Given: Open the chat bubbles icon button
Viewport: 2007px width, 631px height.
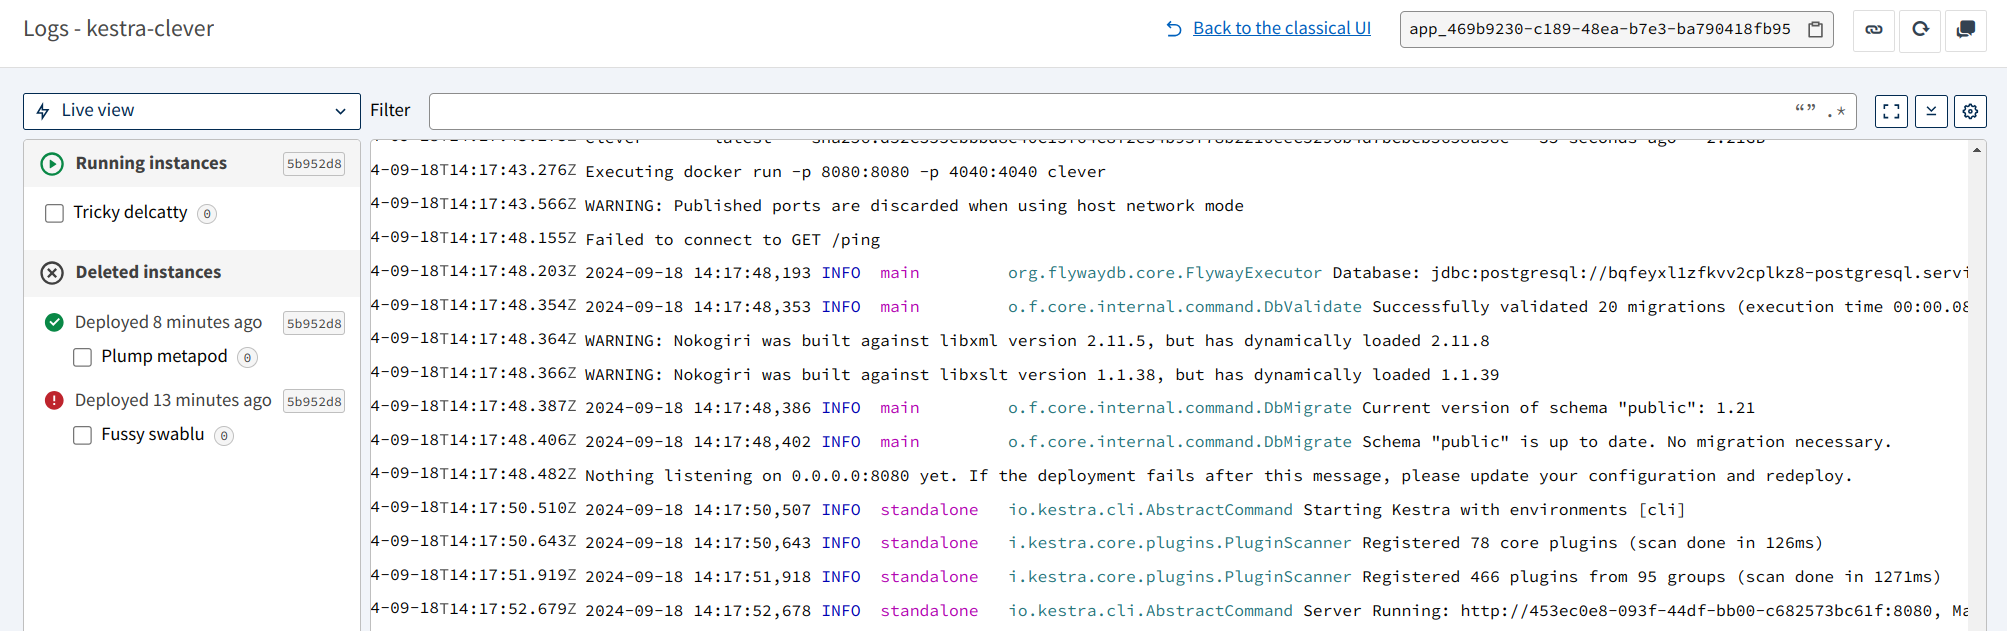Looking at the screenshot, I should [1965, 30].
